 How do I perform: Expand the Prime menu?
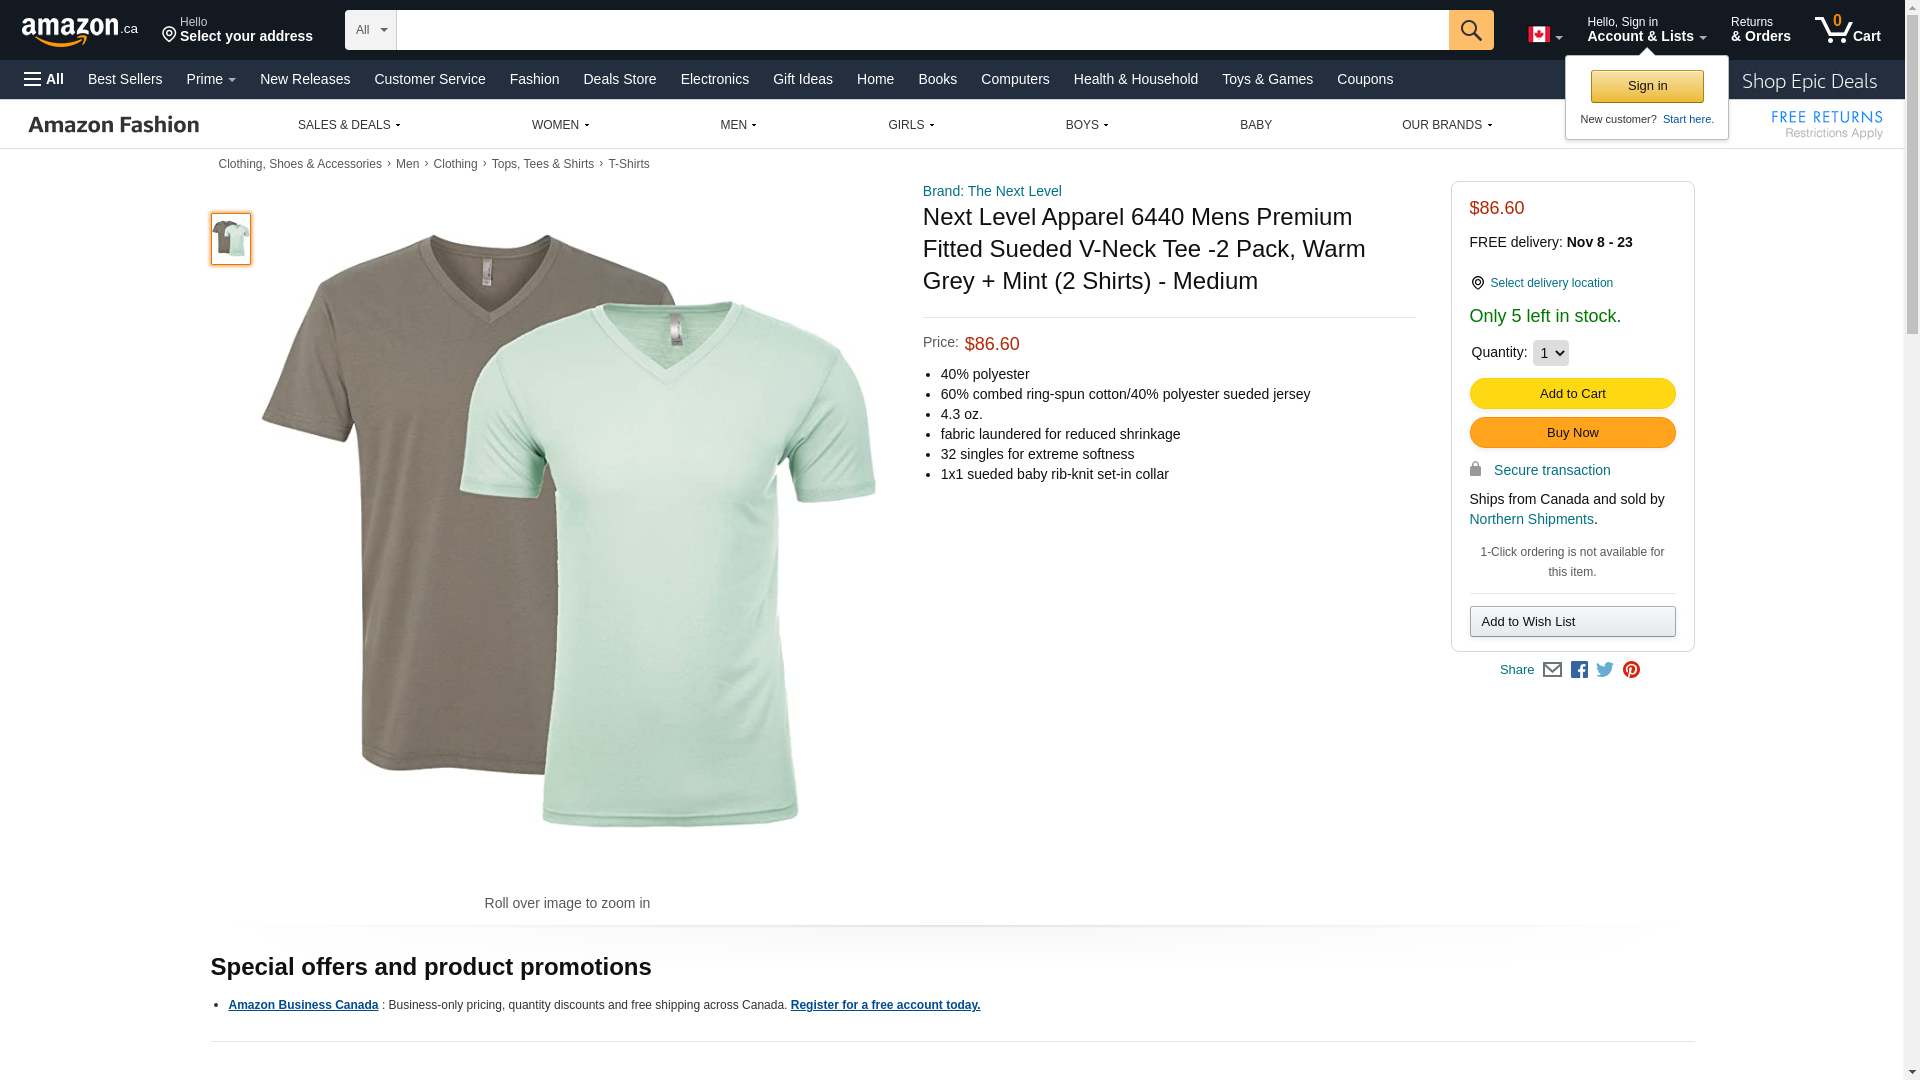(x=211, y=79)
